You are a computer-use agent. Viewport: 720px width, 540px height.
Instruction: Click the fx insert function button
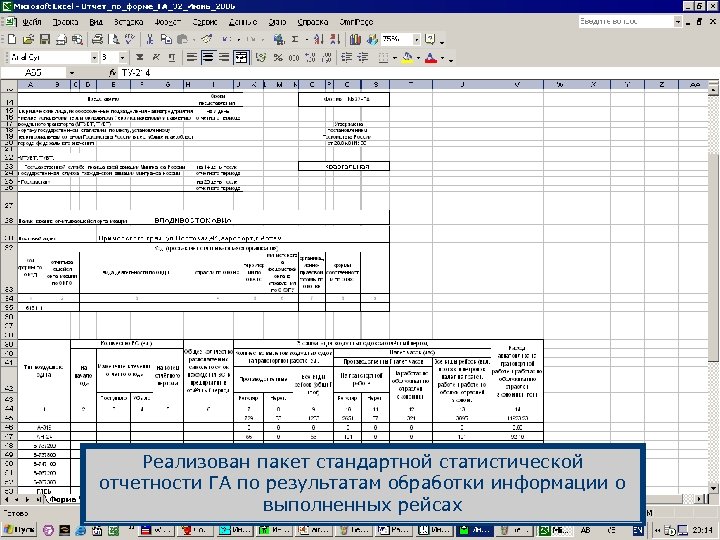(x=112, y=73)
